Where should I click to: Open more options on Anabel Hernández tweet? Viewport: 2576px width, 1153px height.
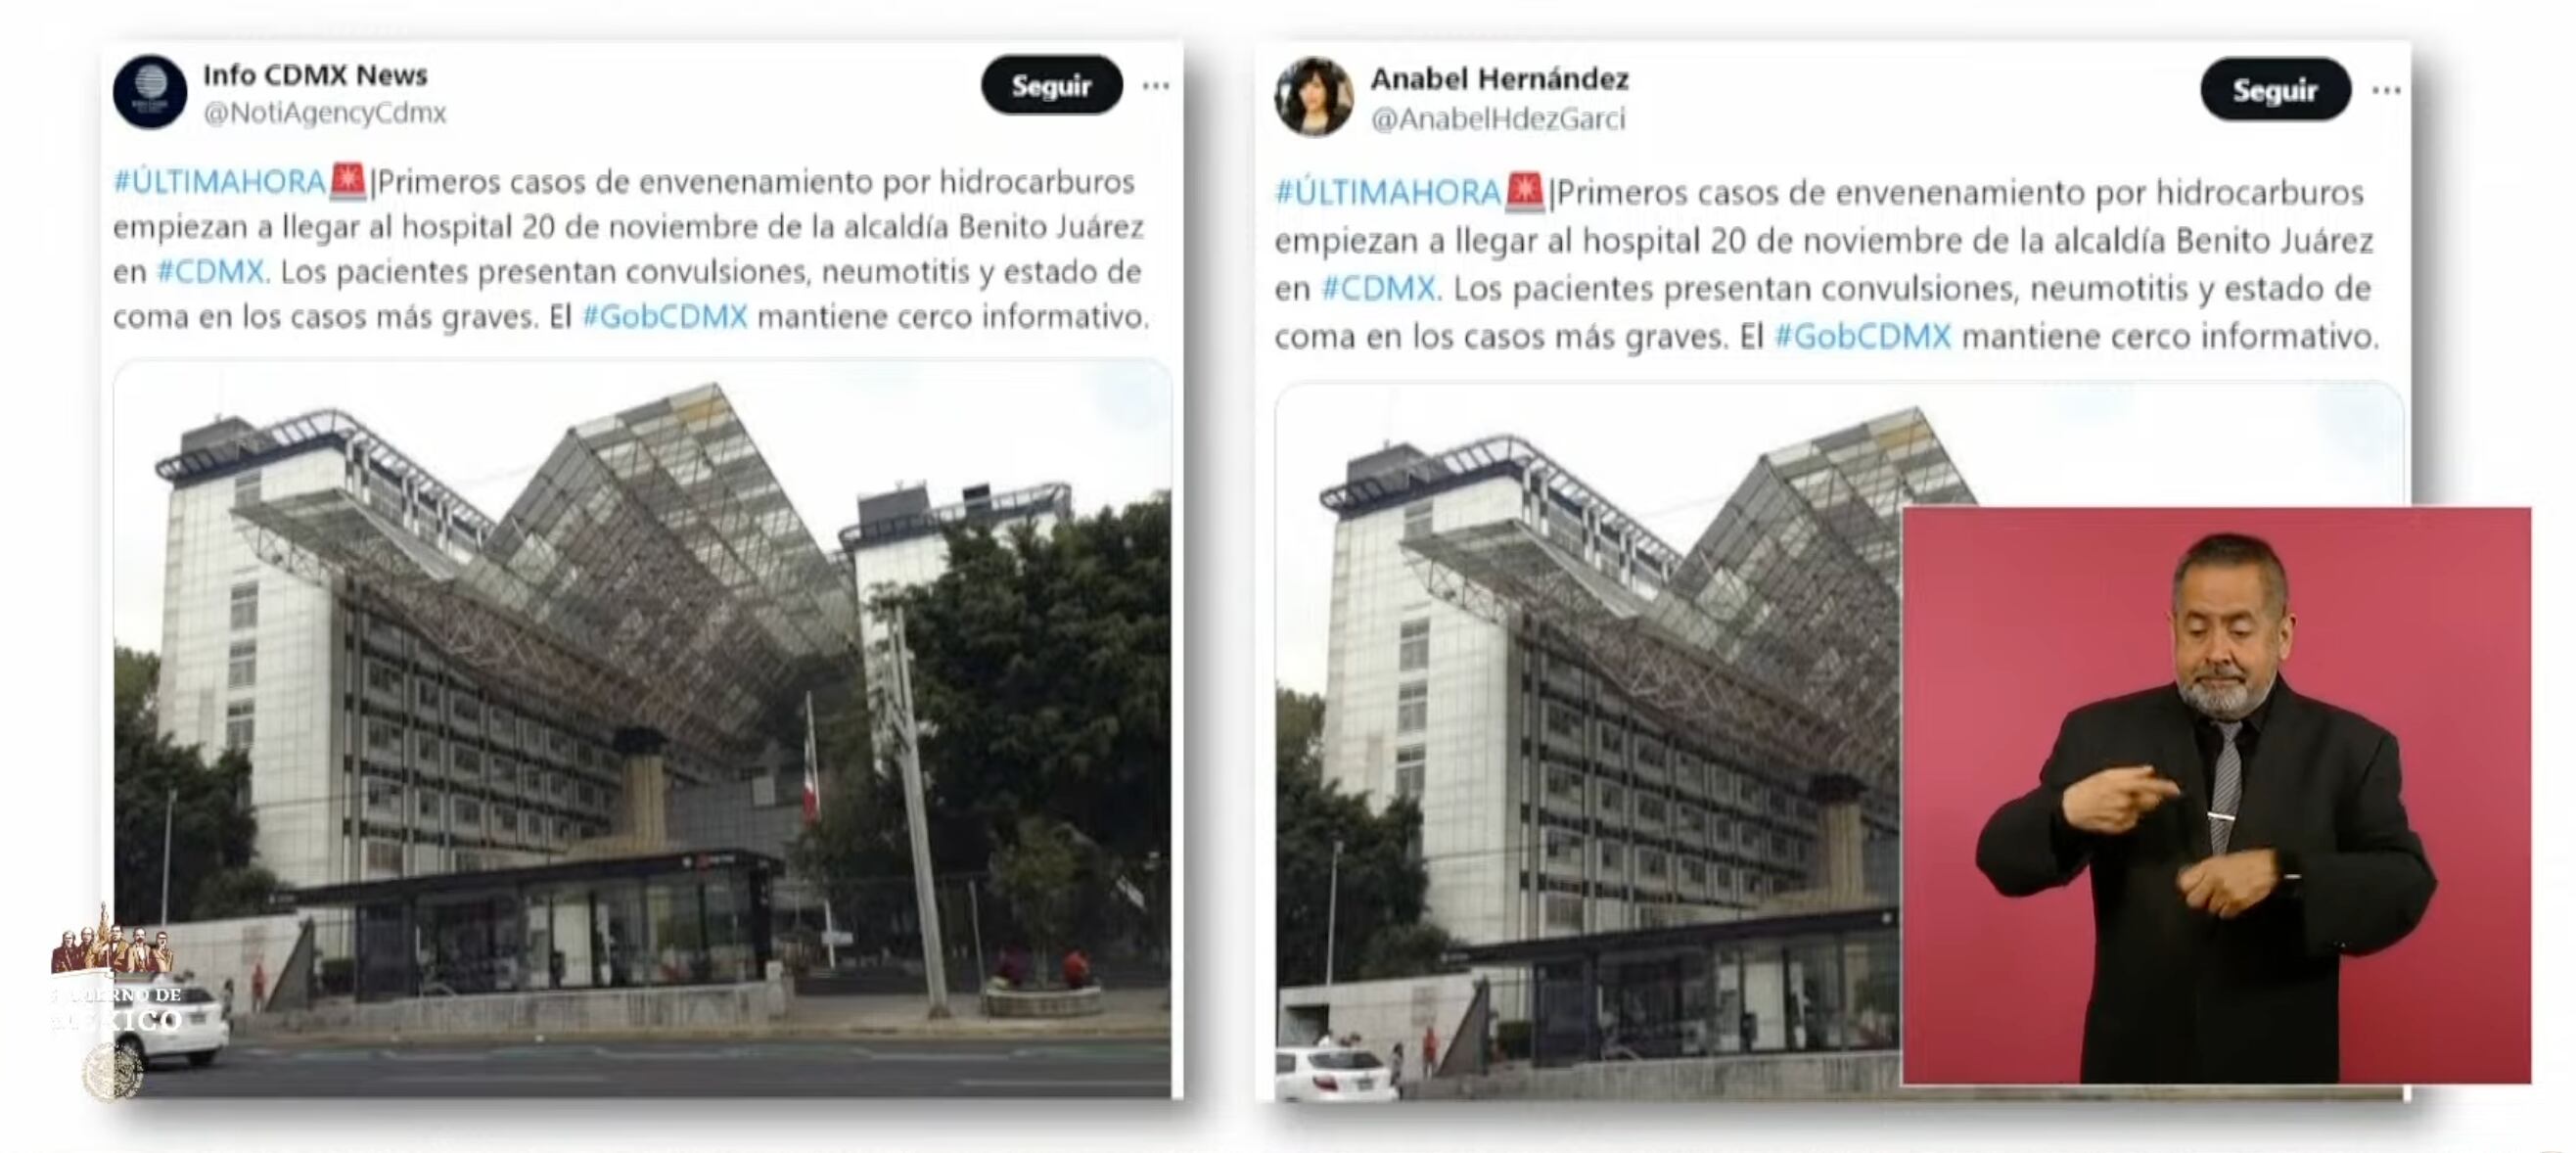2387,91
